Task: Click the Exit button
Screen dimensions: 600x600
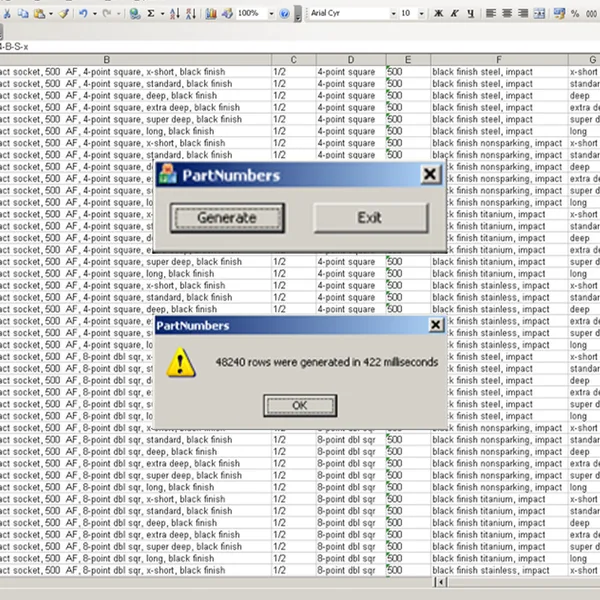Action: (370, 218)
